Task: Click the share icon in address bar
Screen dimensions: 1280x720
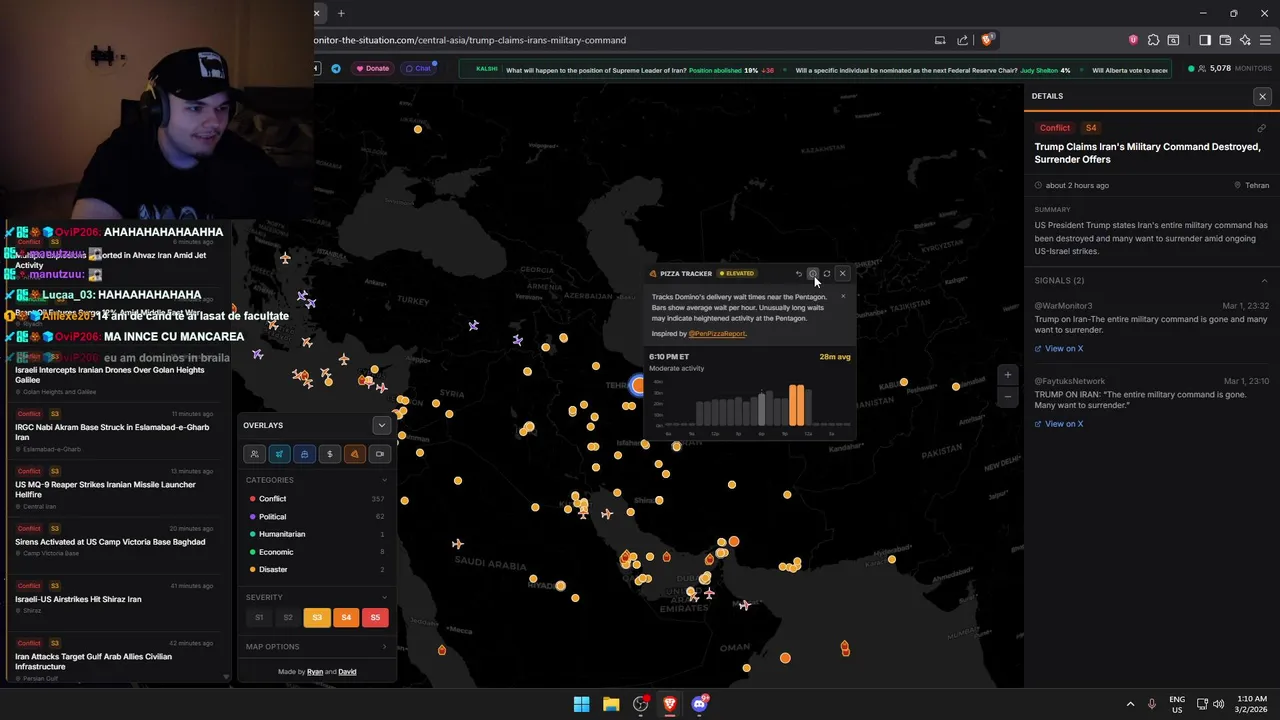Action: pos(962,40)
